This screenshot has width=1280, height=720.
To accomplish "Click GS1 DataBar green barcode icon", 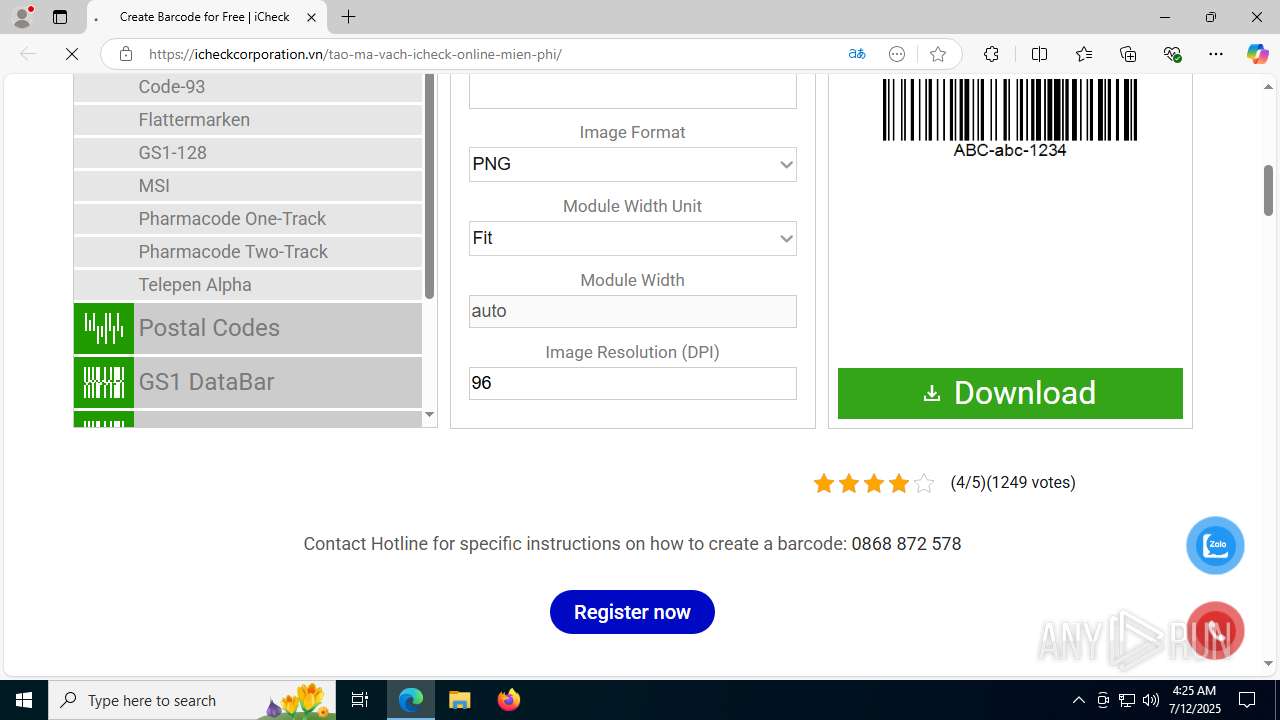I will coord(104,382).
